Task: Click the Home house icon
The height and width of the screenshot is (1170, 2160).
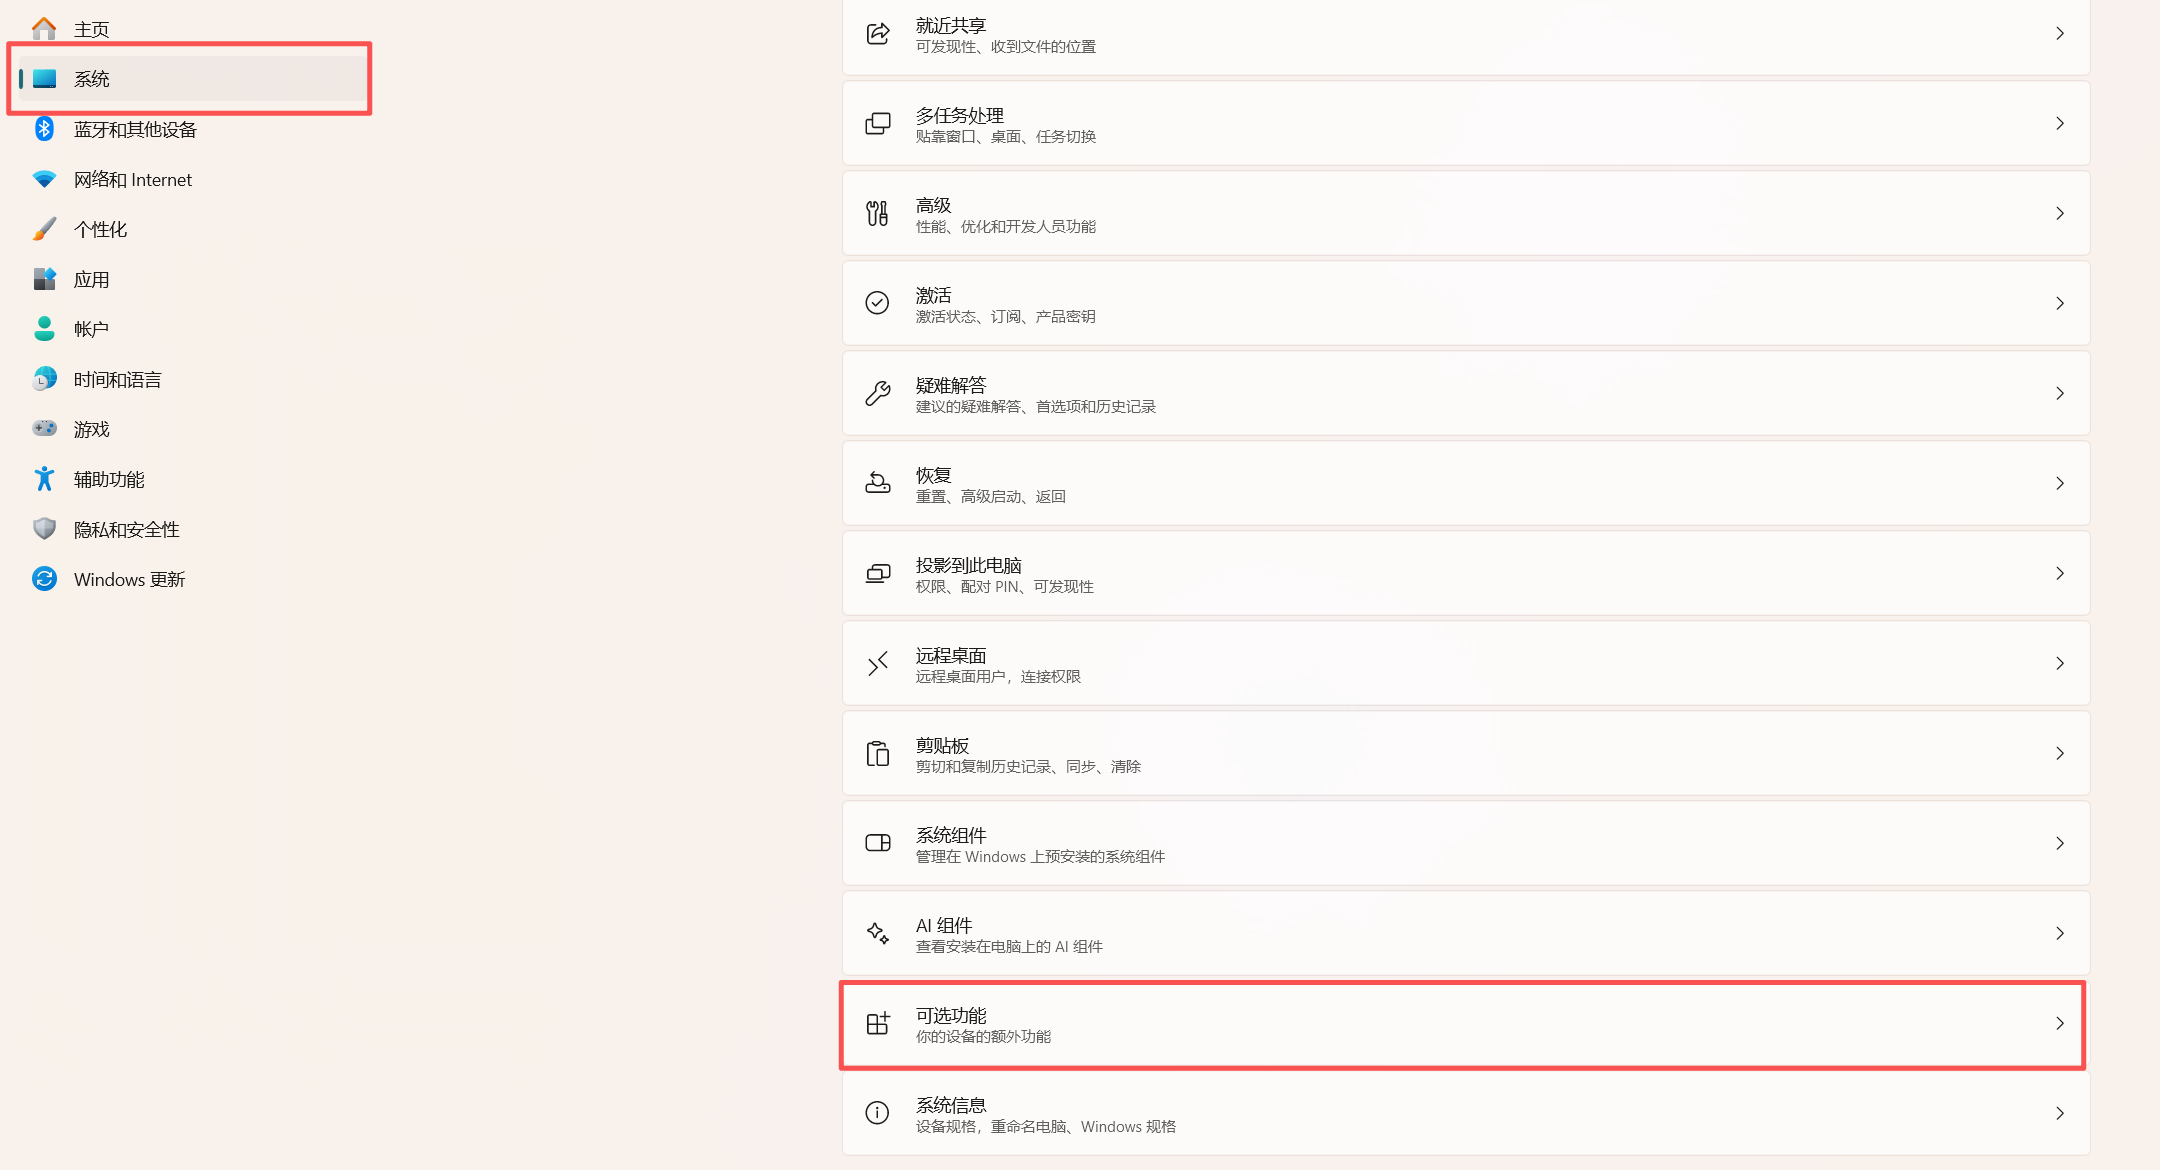Action: [44, 29]
